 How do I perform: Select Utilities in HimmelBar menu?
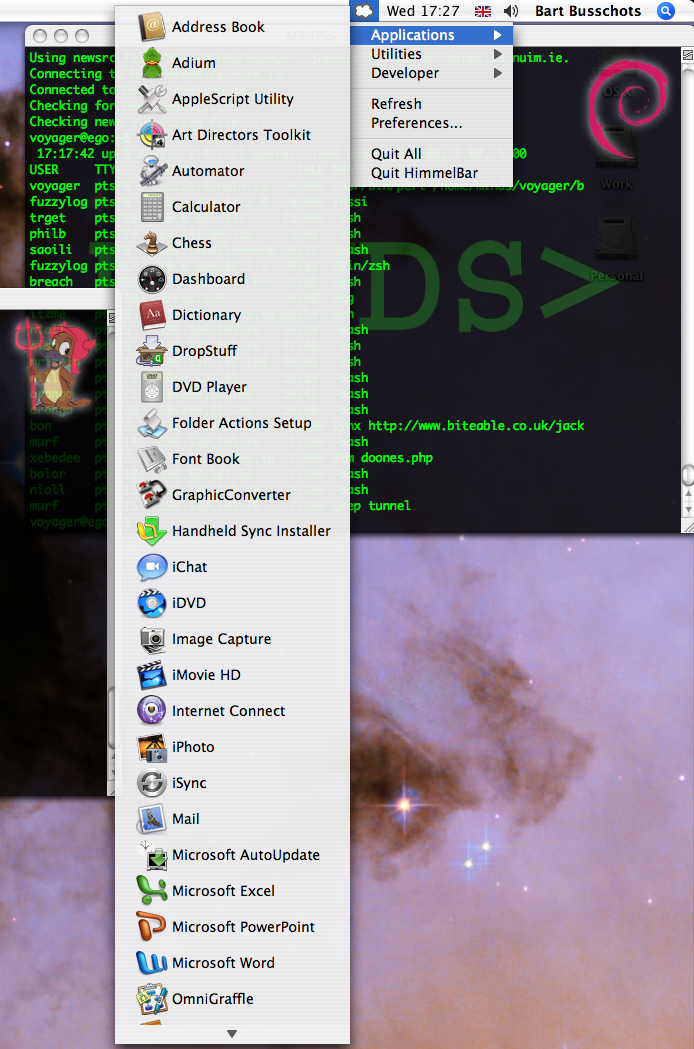click(x=432, y=54)
